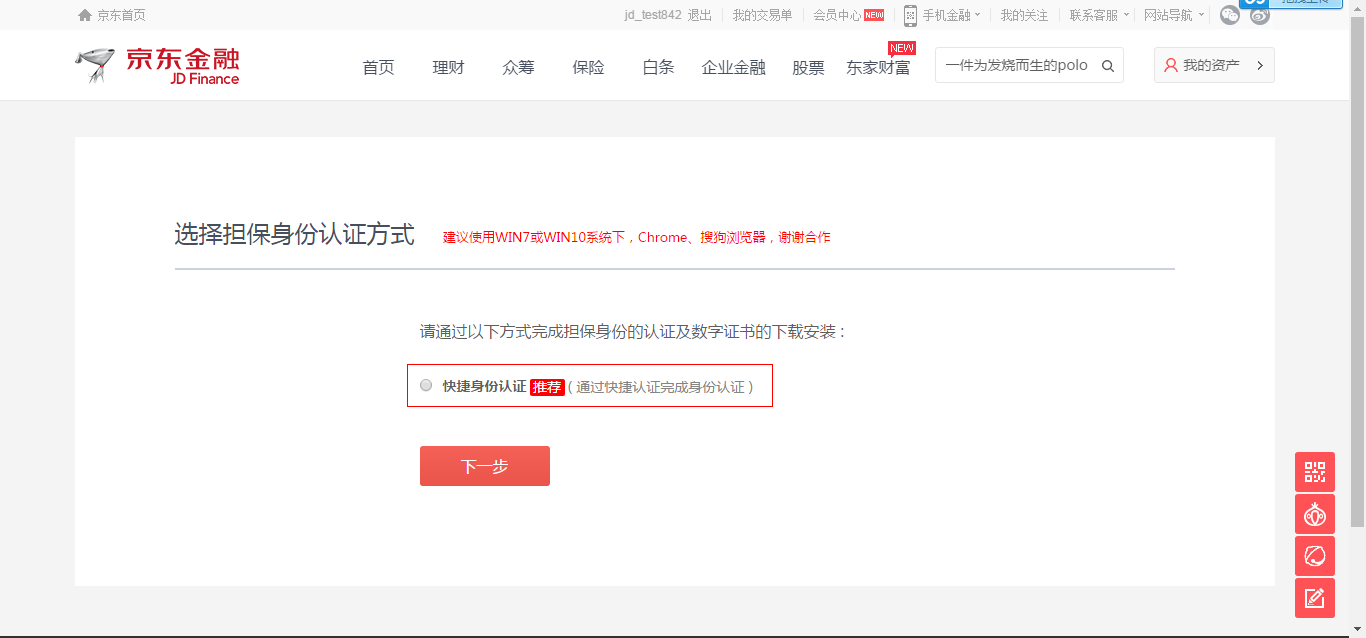Go to the 白条 navigation tab
Image resolution: width=1366 pixels, height=638 pixels.
pos(658,67)
